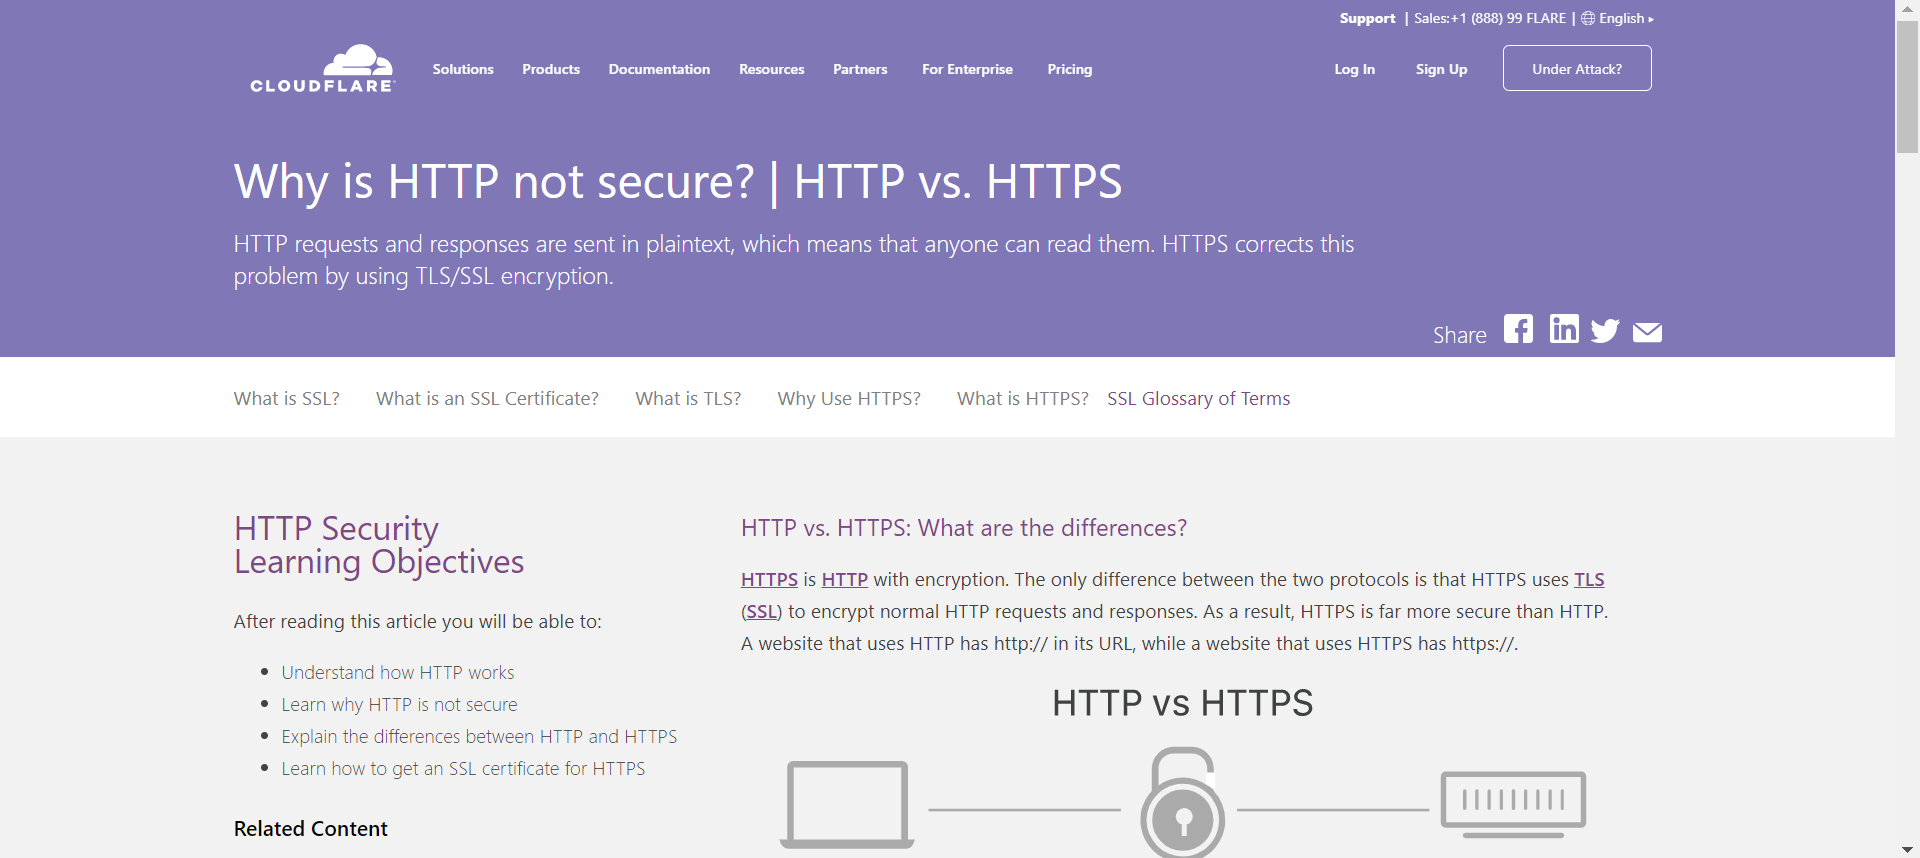1920x858 pixels.
Task: Click the Cloudflare cloud logo
Action: (x=322, y=69)
